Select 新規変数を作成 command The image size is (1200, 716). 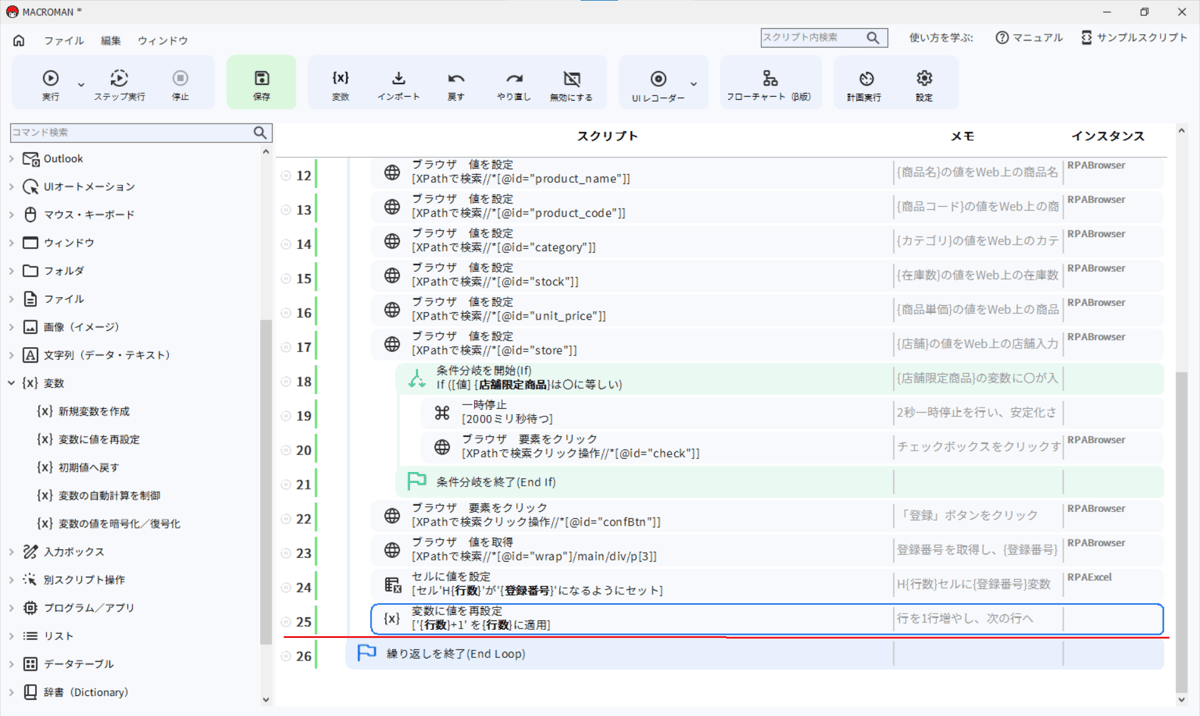coord(83,411)
